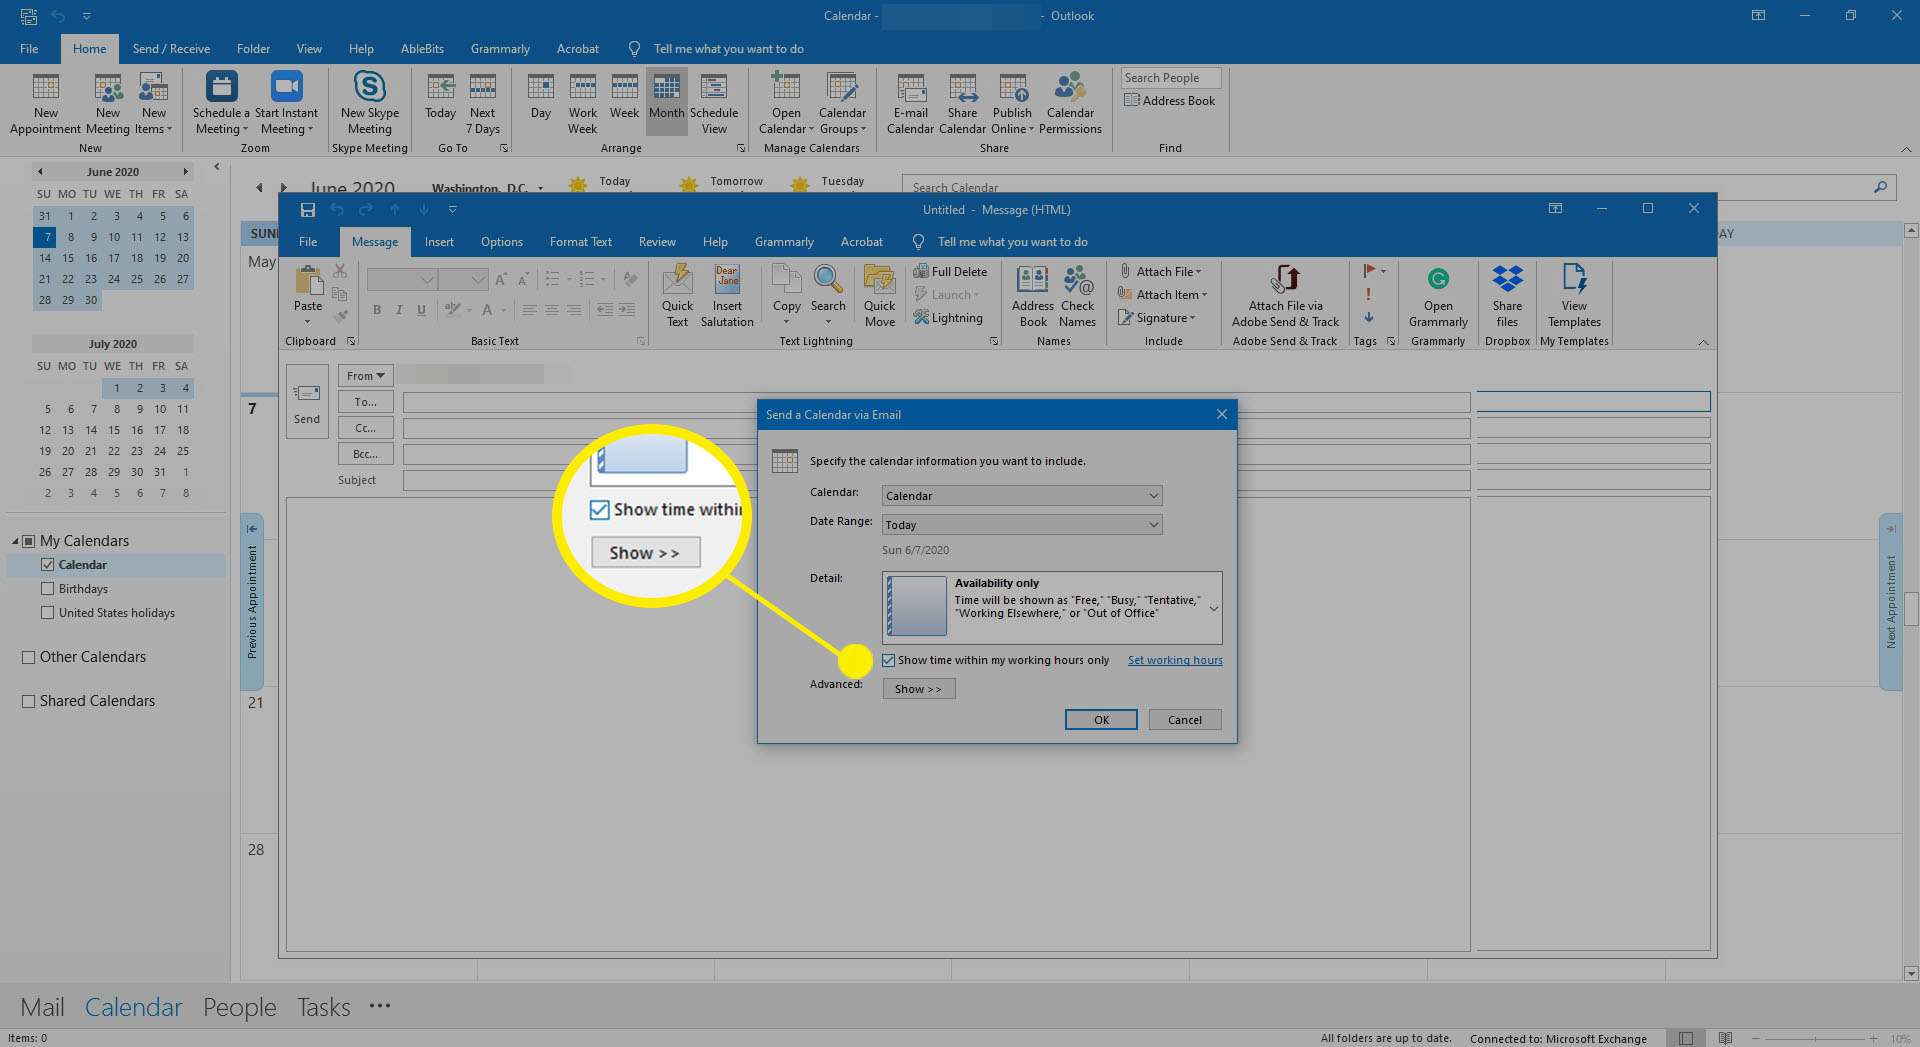
Task: Open the Open Calendar dropdown
Action: click(x=786, y=103)
